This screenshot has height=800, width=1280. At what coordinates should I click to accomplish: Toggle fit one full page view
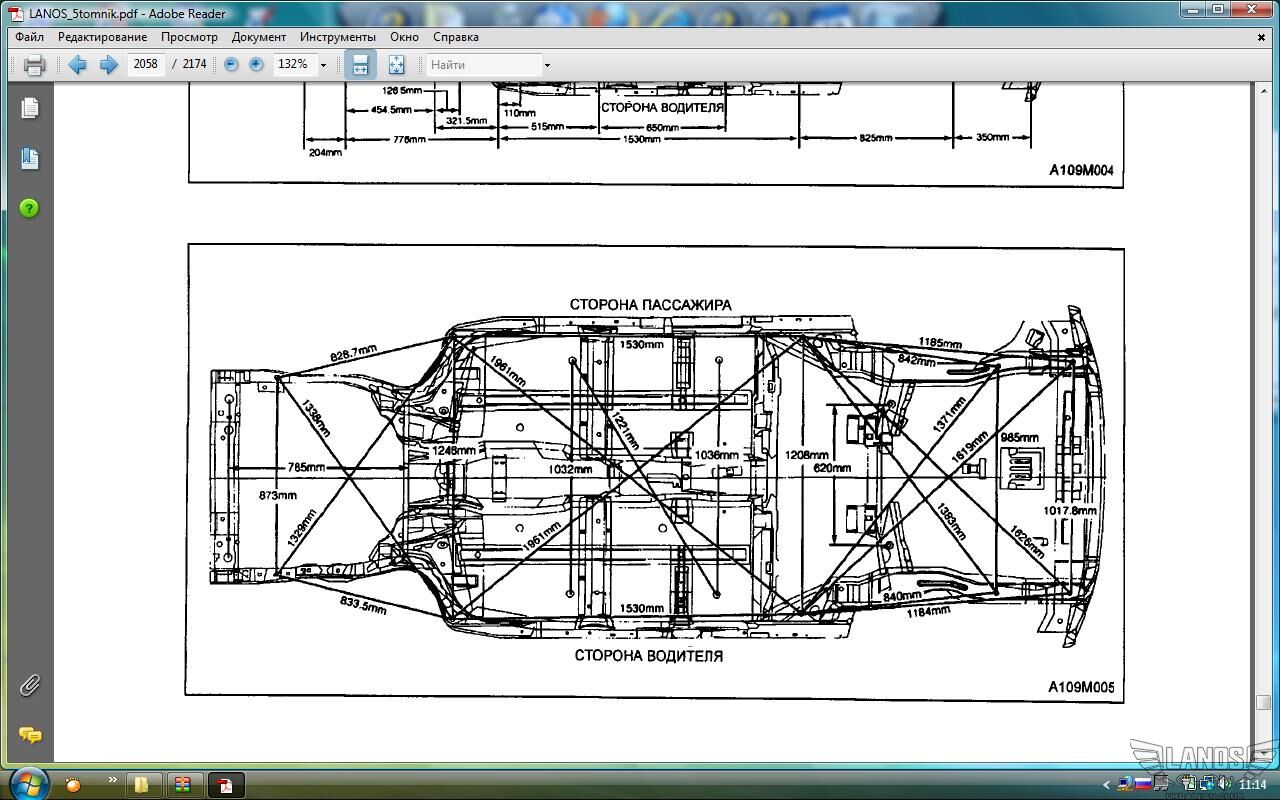pyautogui.click(x=396, y=65)
